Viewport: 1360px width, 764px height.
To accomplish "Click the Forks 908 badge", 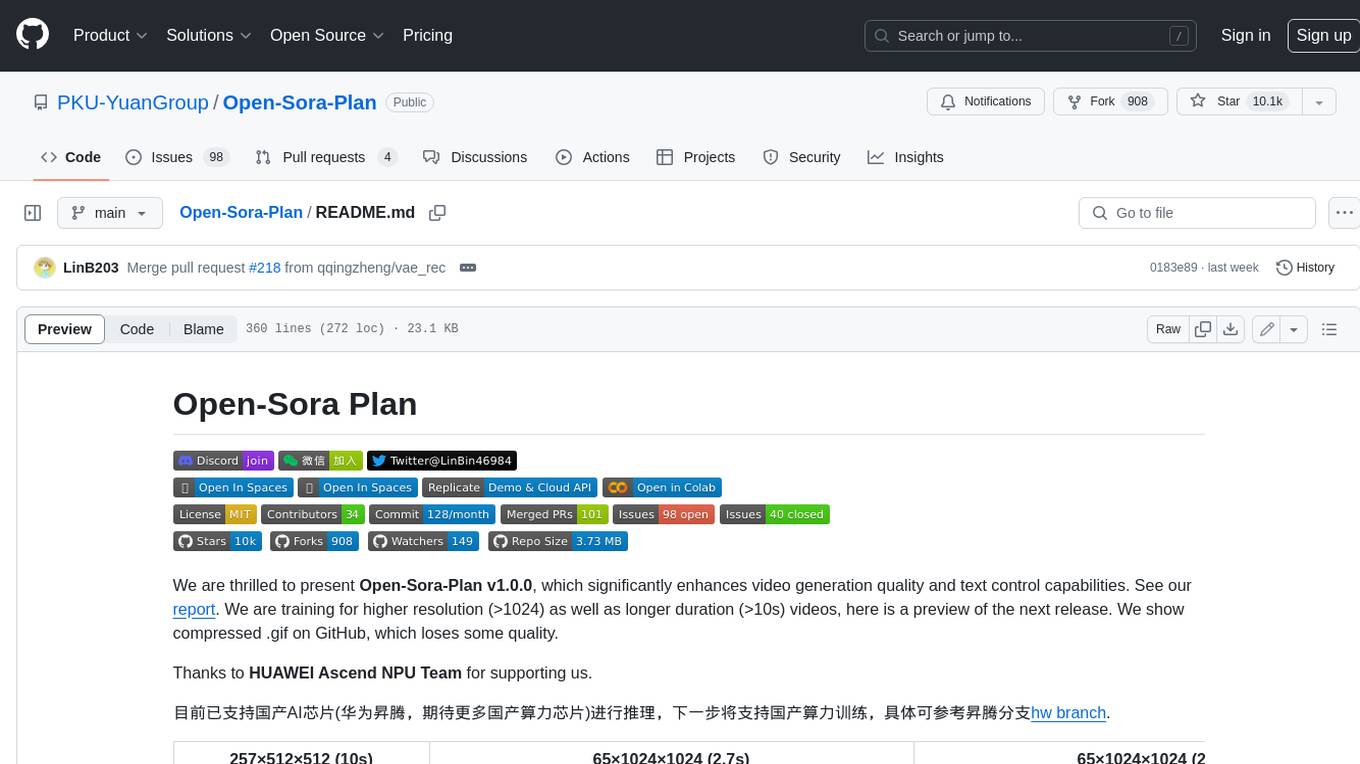I will 315,541.
